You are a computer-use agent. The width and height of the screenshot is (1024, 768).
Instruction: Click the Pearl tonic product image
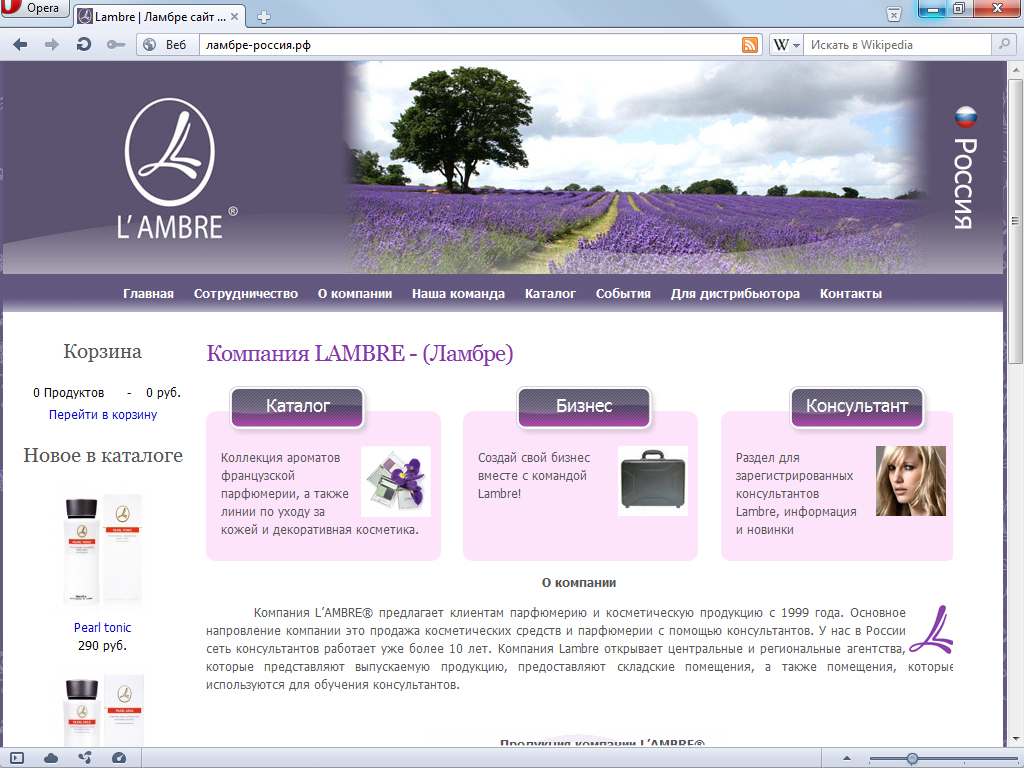click(103, 552)
